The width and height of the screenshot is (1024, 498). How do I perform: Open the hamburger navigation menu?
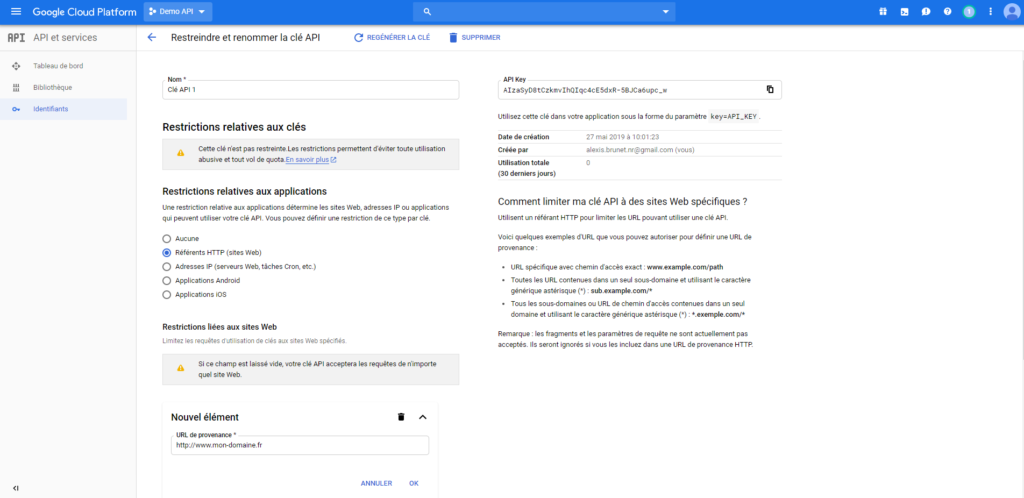(14, 12)
